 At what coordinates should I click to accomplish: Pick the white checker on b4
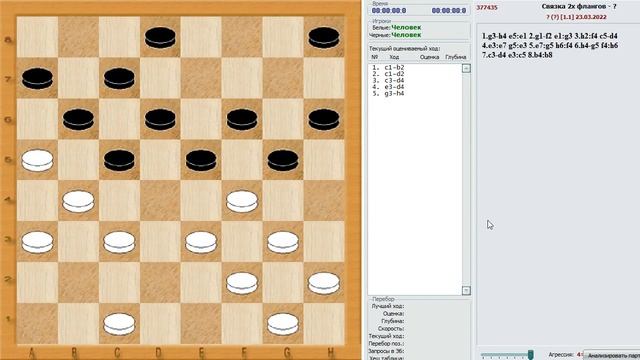pyautogui.click(x=78, y=201)
